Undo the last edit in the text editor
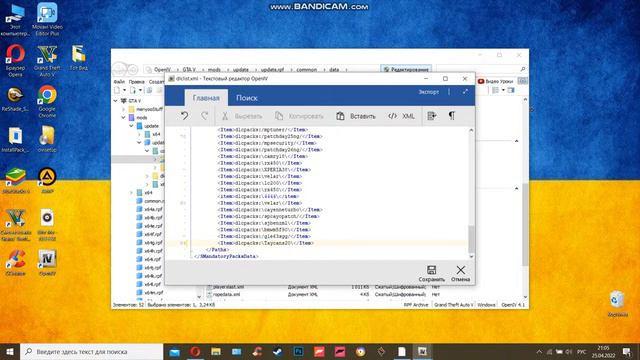The width and height of the screenshot is (640, 360). 184,116
